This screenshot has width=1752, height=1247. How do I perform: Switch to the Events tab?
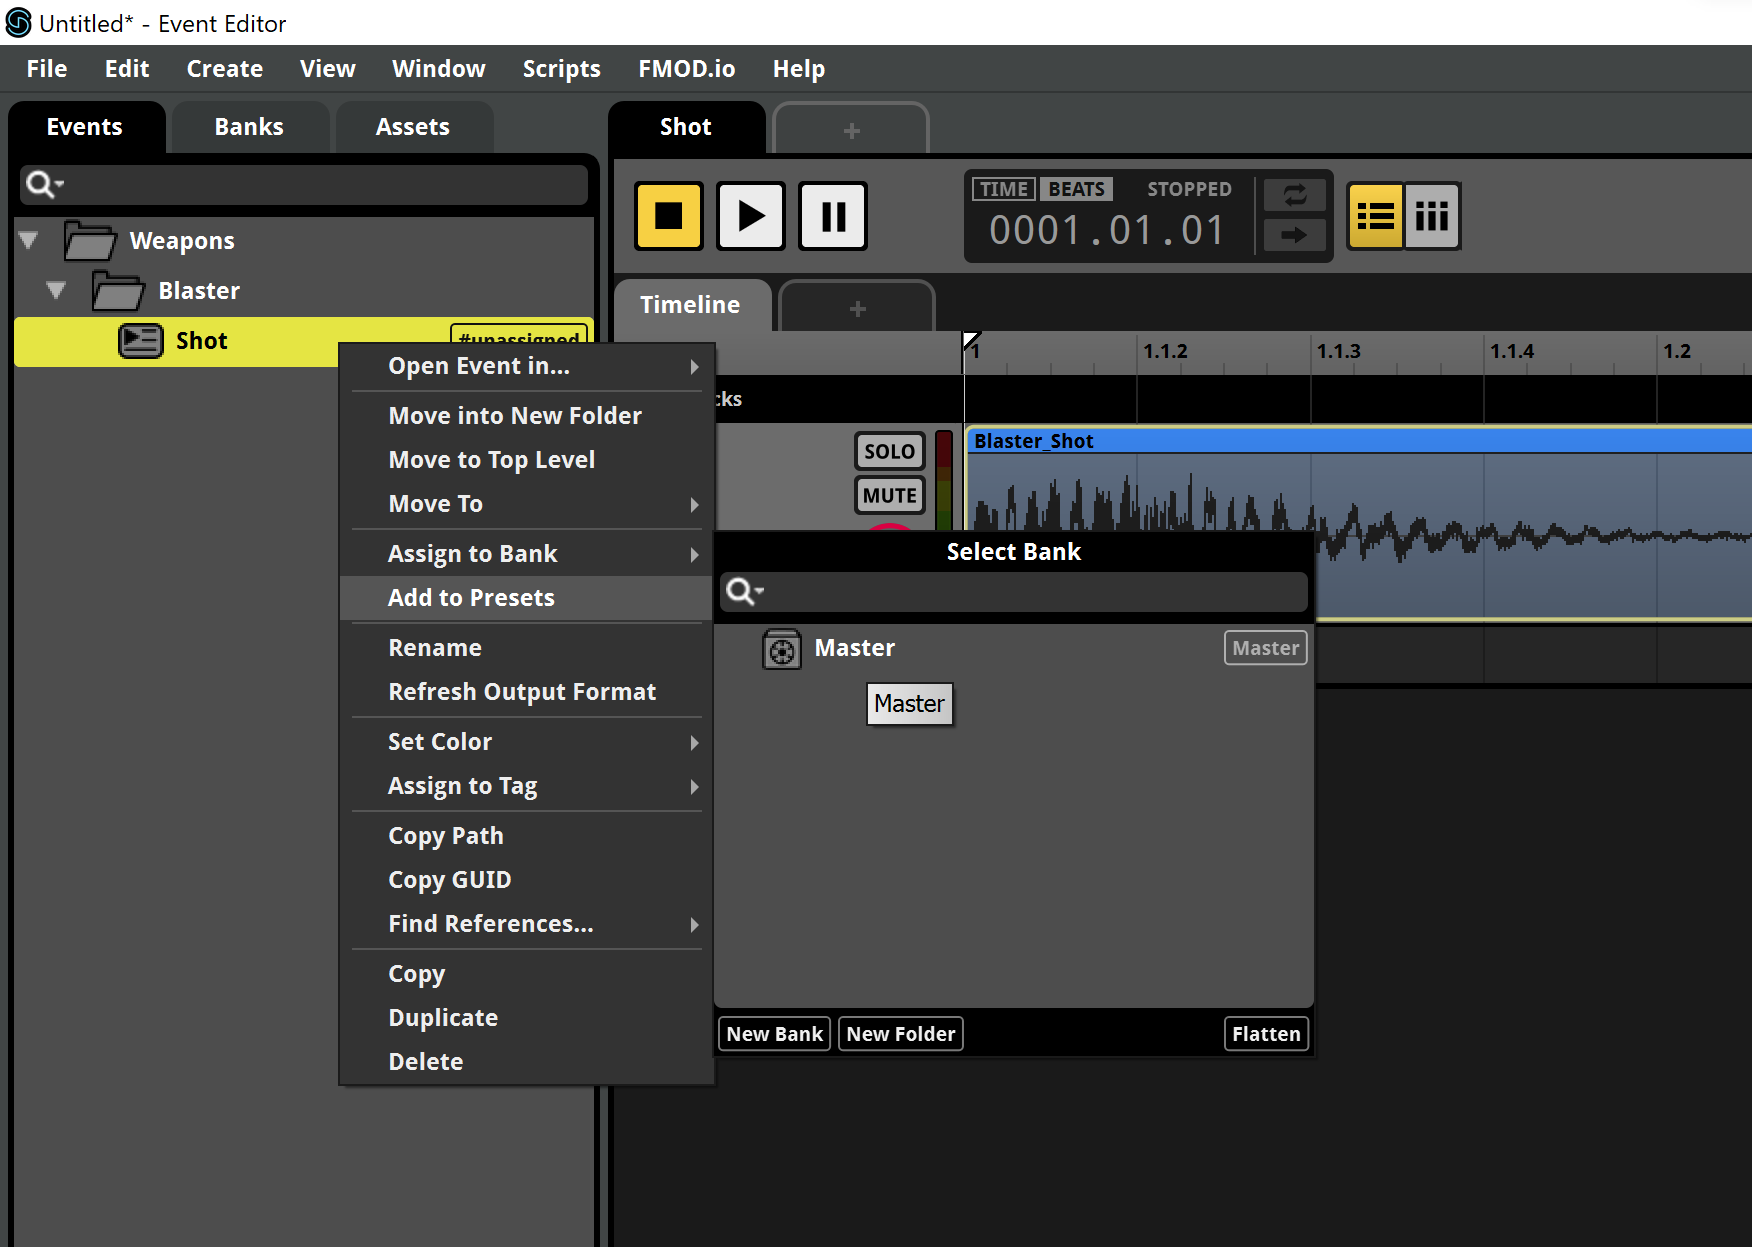coord(85,127)
